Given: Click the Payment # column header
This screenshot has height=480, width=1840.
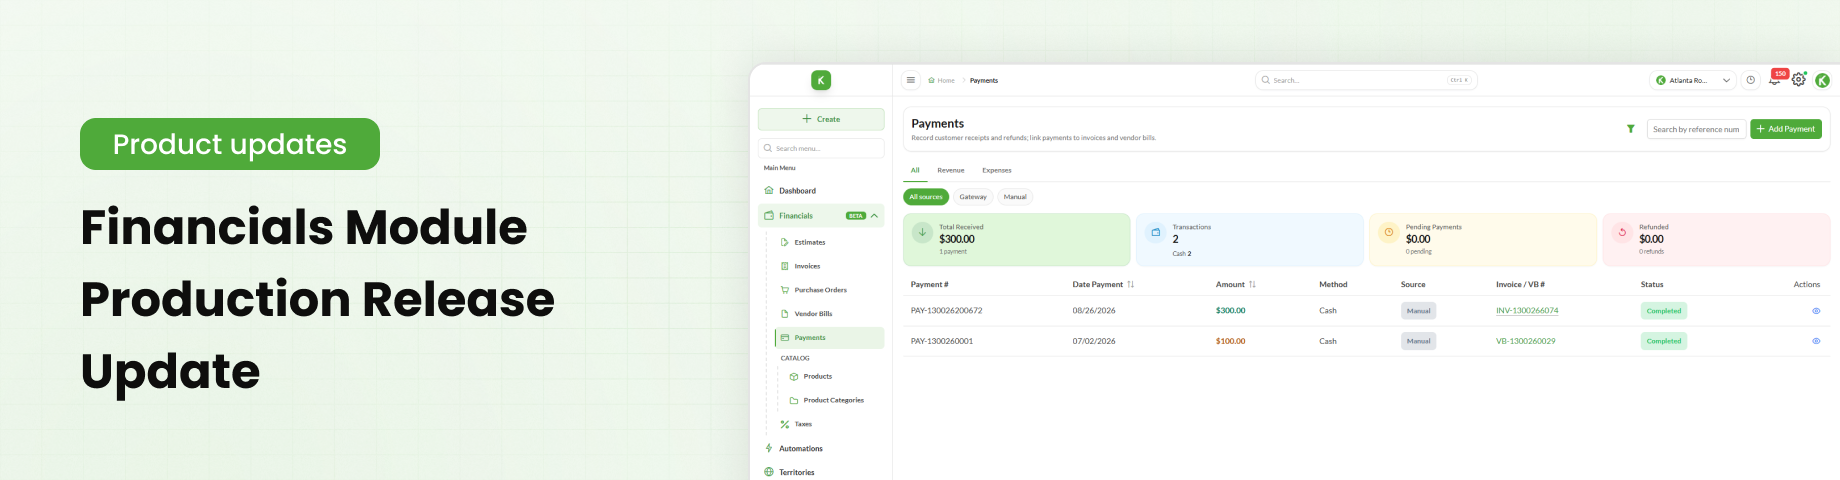Looking at the screenshot, I should tap(930, 284).
